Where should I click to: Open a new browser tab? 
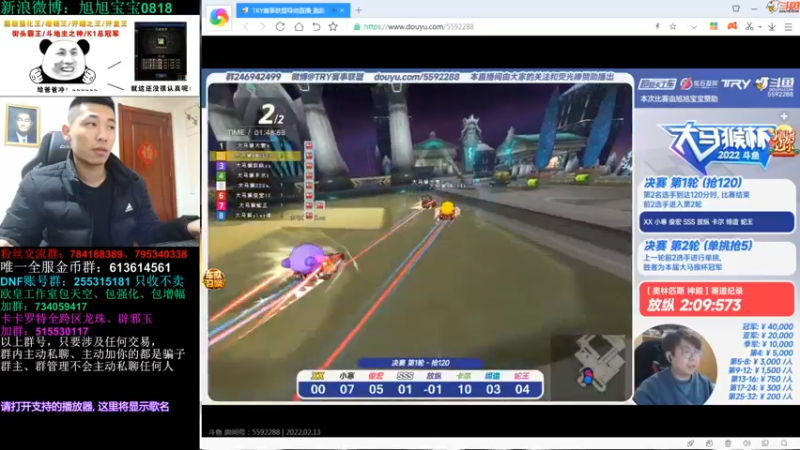[x=359, y=10]
